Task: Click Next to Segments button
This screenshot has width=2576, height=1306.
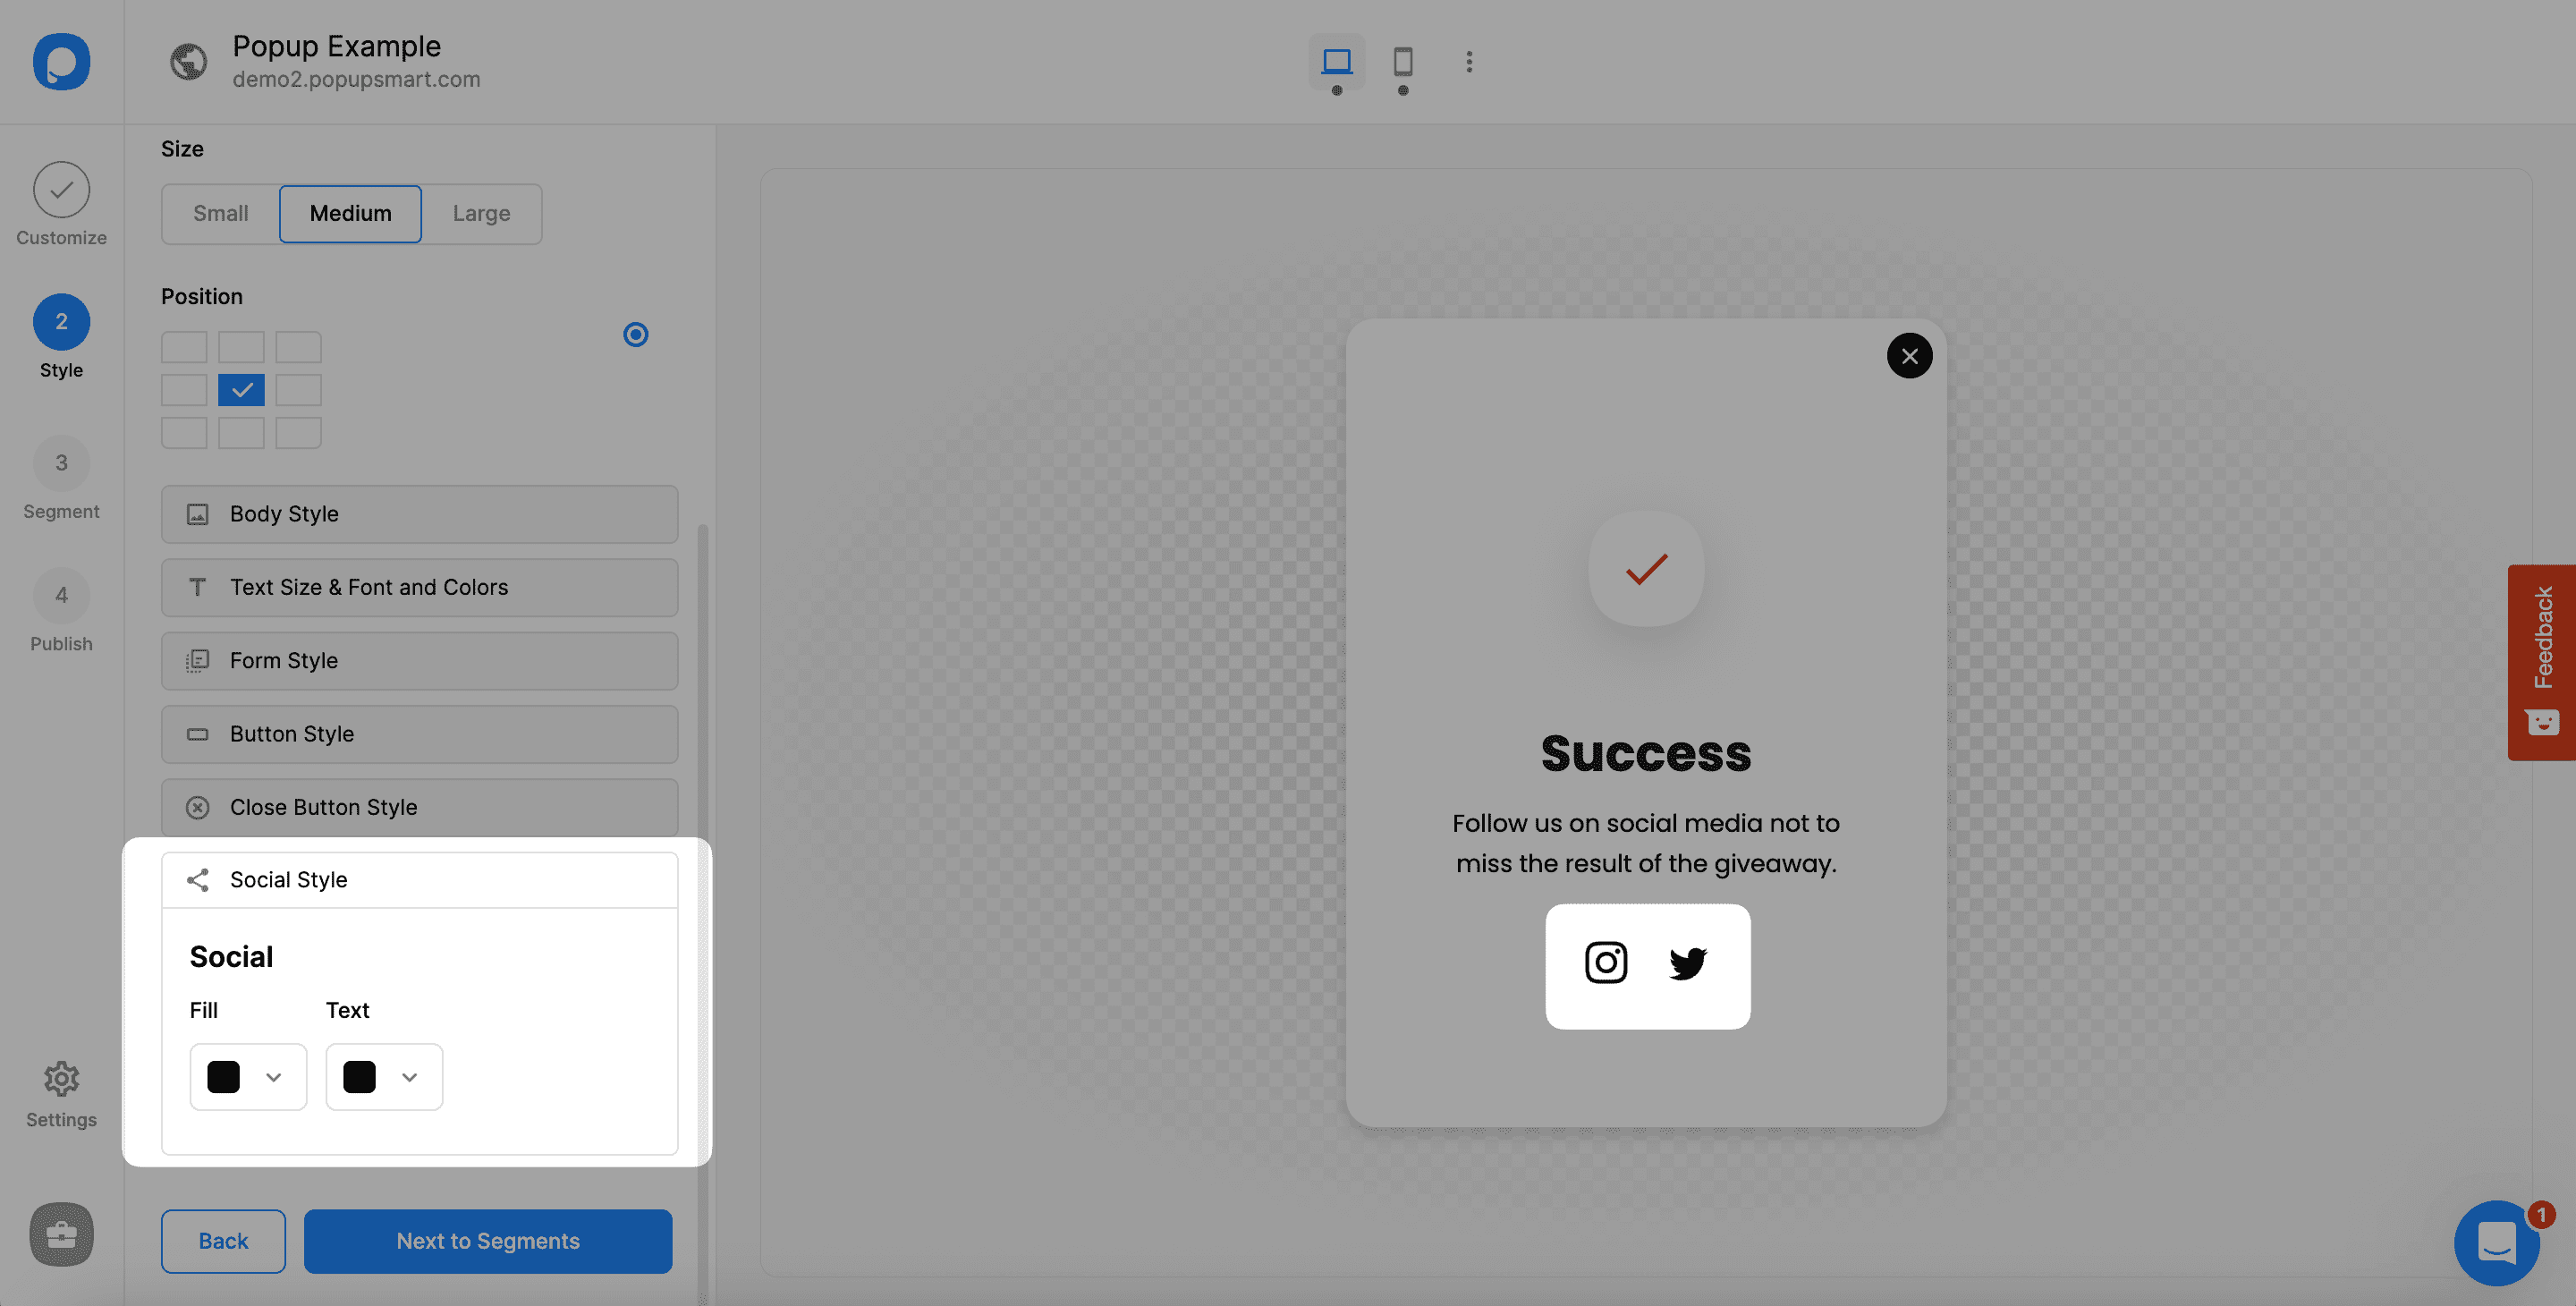Action: coord(487,1240)
